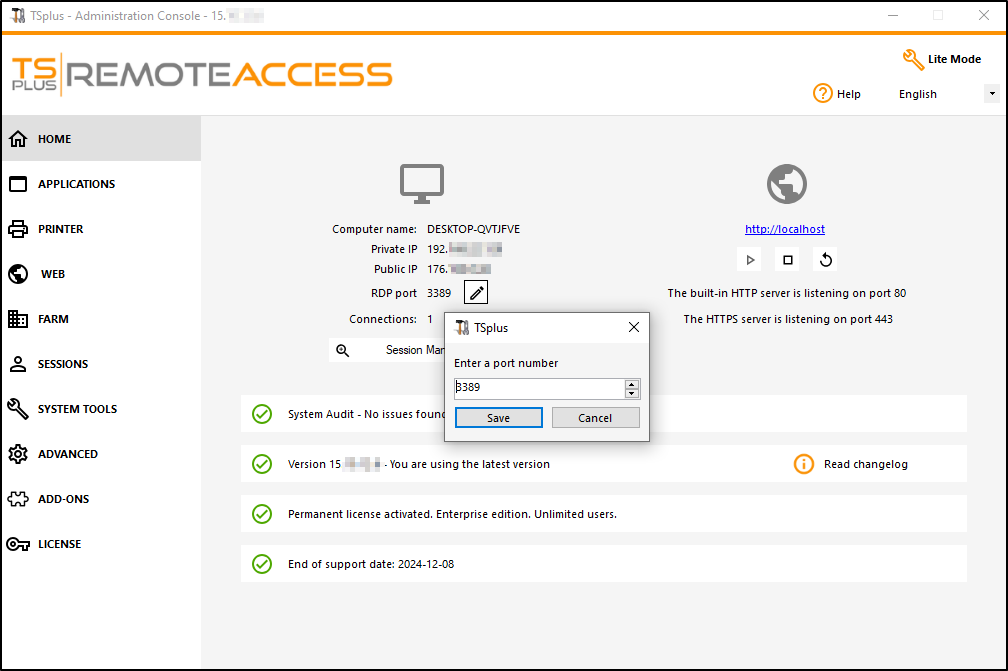Screen dimensions: 1008x671
Task: Open the http://localhost link
Action: click(784, 228)
